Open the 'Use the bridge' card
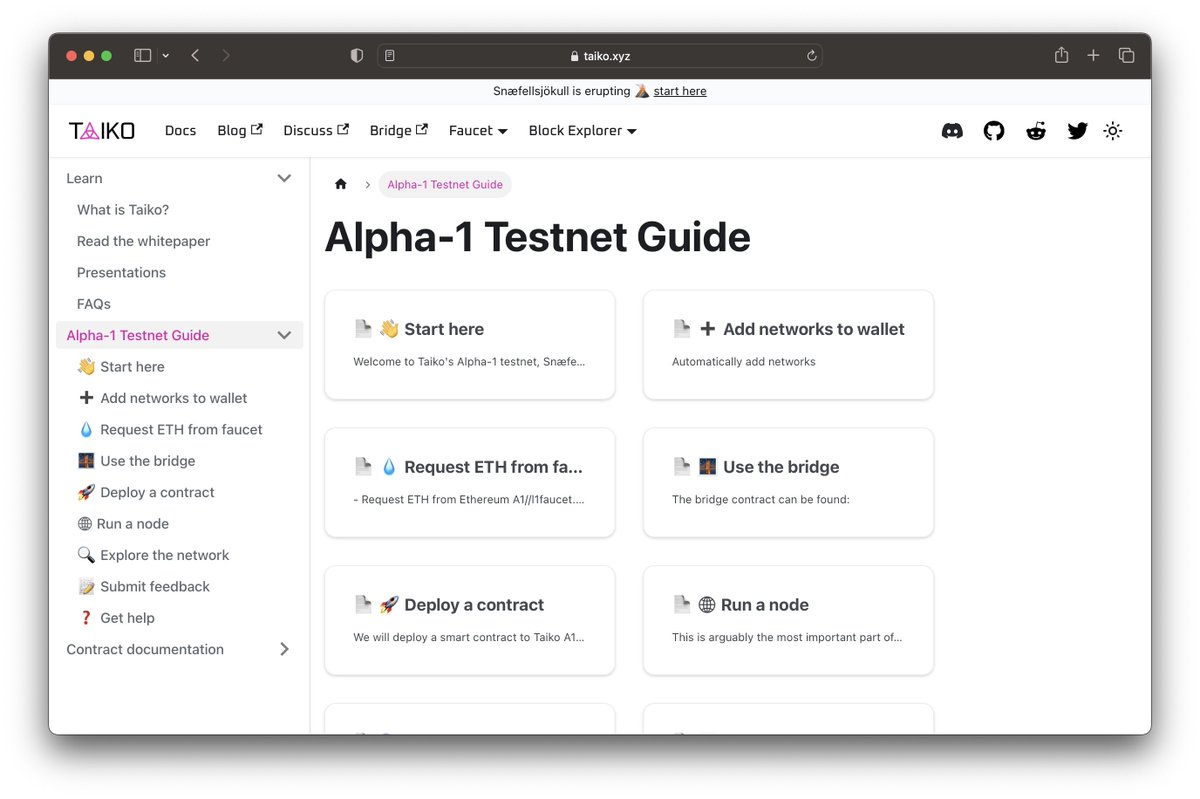This screenshot has height=799, width=1200. [x=788, y=483]
